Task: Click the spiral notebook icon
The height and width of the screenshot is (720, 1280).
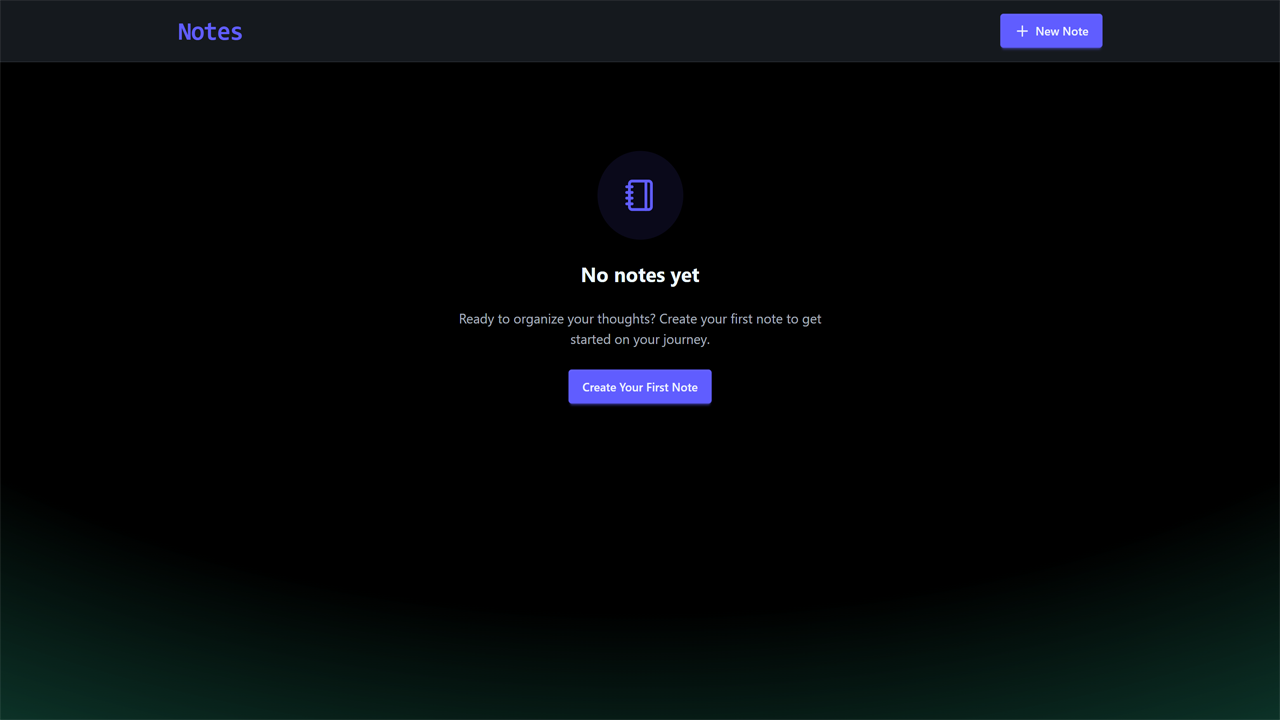Action: pyautogui.click(x=640, y=195)
